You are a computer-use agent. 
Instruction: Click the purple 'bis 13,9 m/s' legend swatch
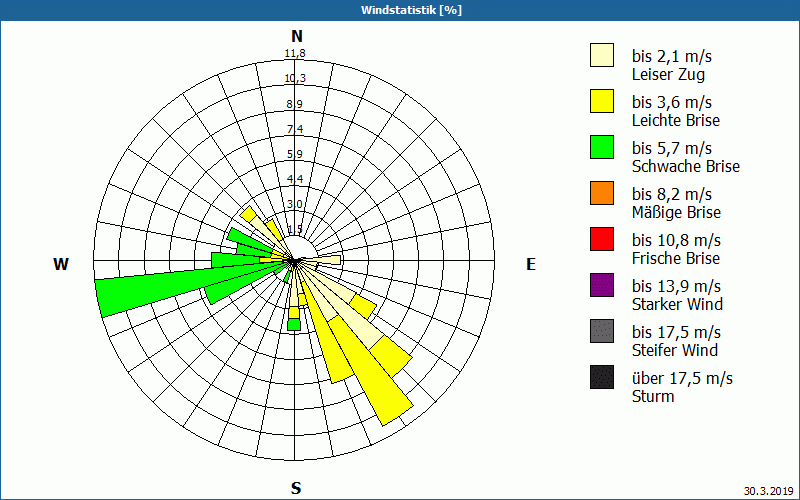[602, 285]
